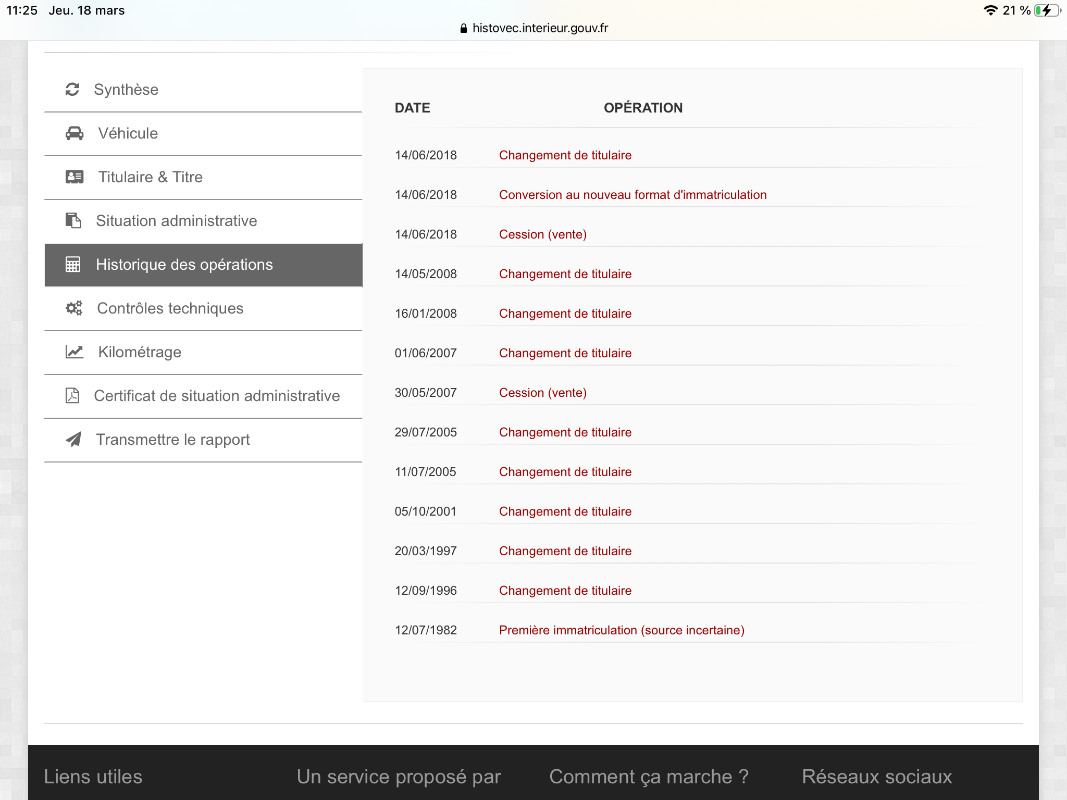Open the Synthèse menu section
The width and height of the screenshot is (1067, 800).
point(126,90)
